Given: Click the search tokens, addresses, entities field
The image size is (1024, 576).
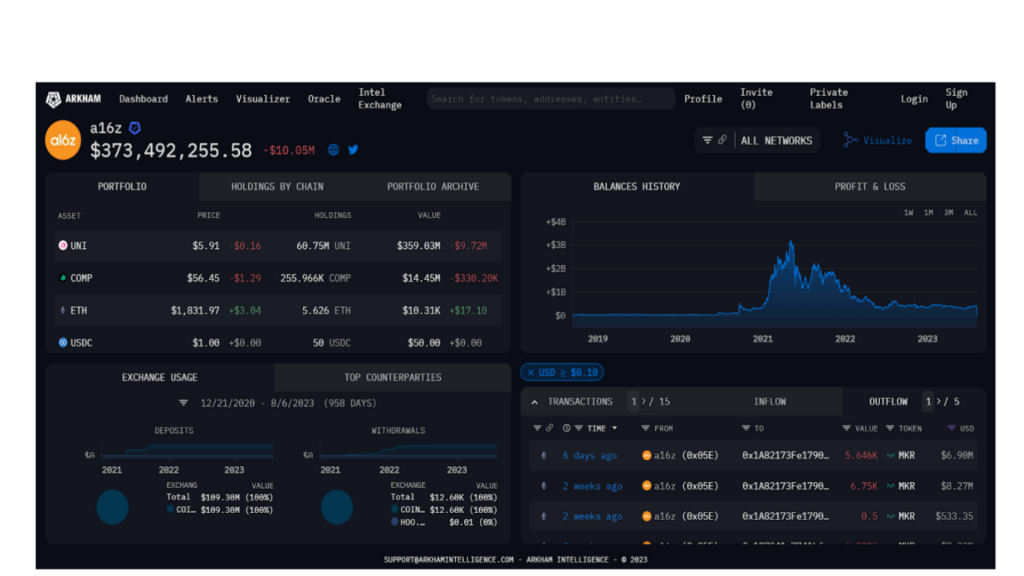Looking at the screenshot, I should click(x=551, y=99).
